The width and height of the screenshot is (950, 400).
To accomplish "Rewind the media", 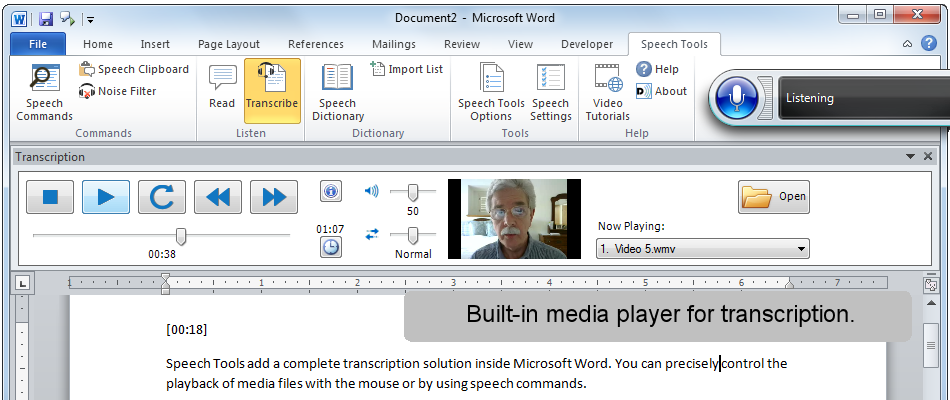I will (218, 197).
